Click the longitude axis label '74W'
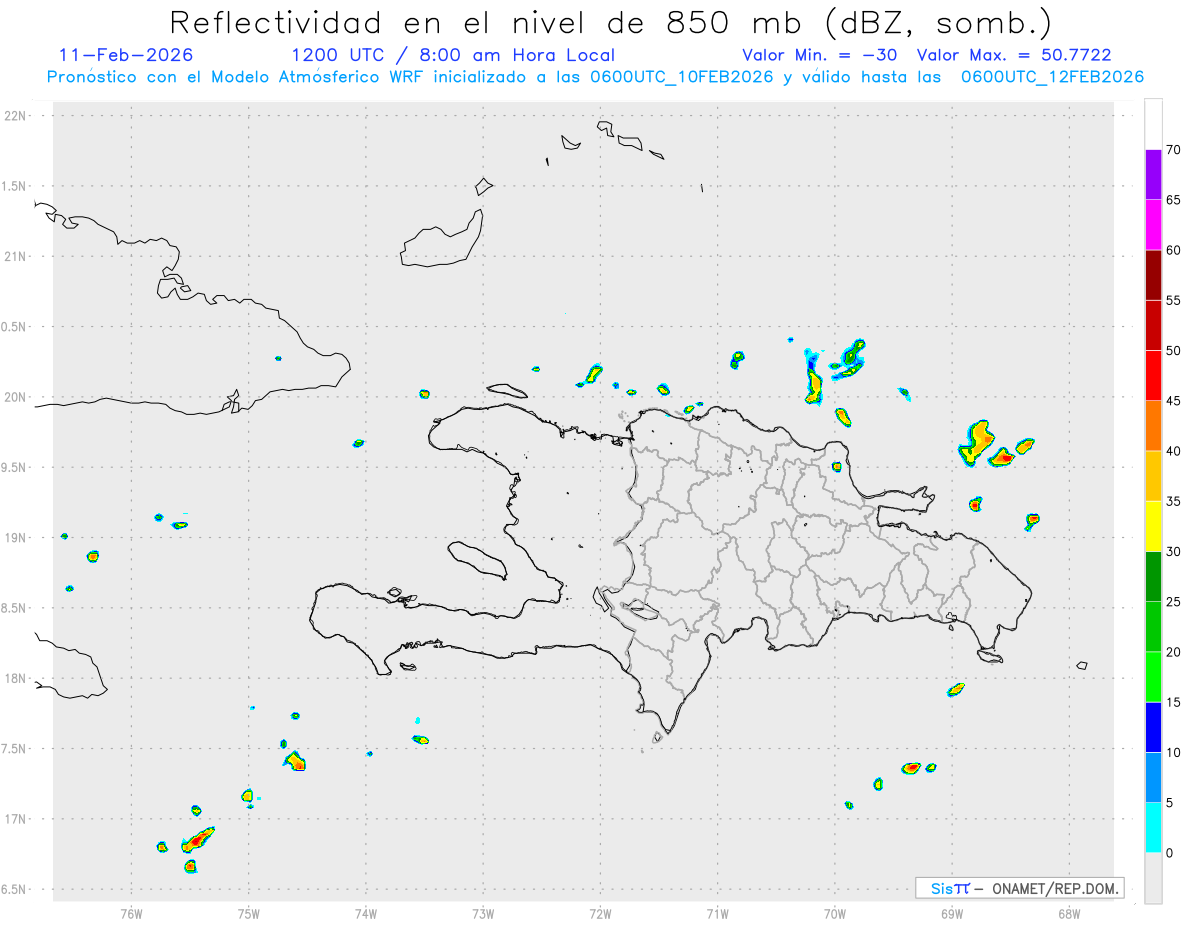Image resolution: width=1200 pixels, height=927 pixels. (366, 912)
